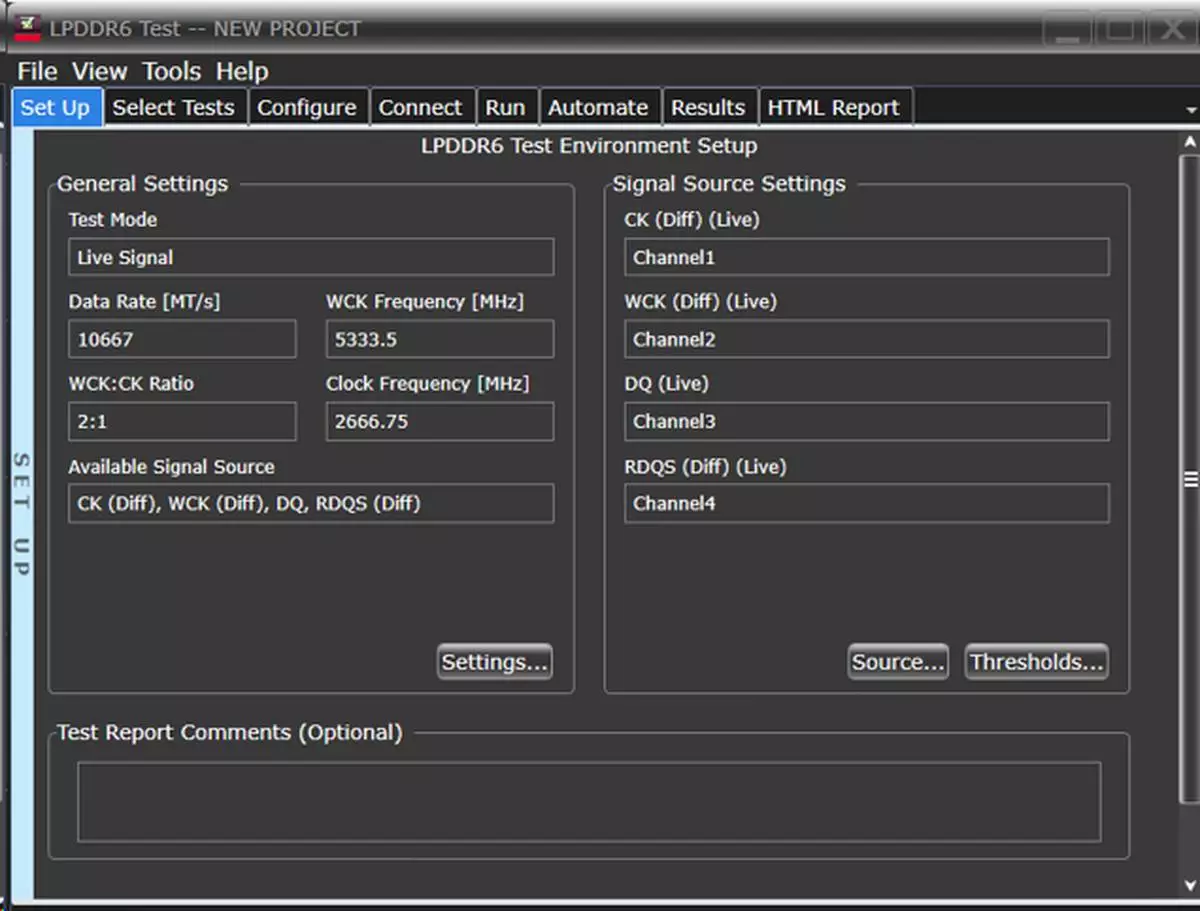Viewport: 1200px width, 911px height.
Task: Click the Test Mode Live Signal field
Action: [311, 257]
